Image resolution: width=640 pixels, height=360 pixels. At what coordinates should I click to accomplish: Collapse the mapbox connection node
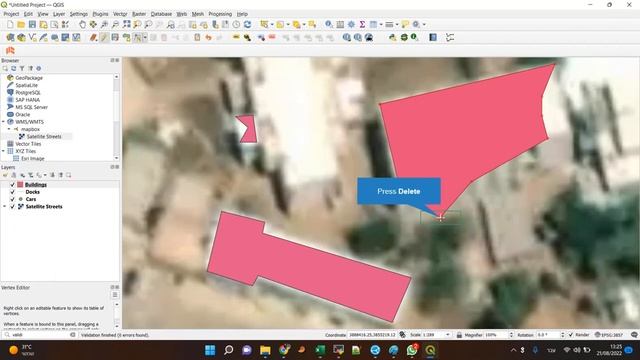(x=9, y=129)
